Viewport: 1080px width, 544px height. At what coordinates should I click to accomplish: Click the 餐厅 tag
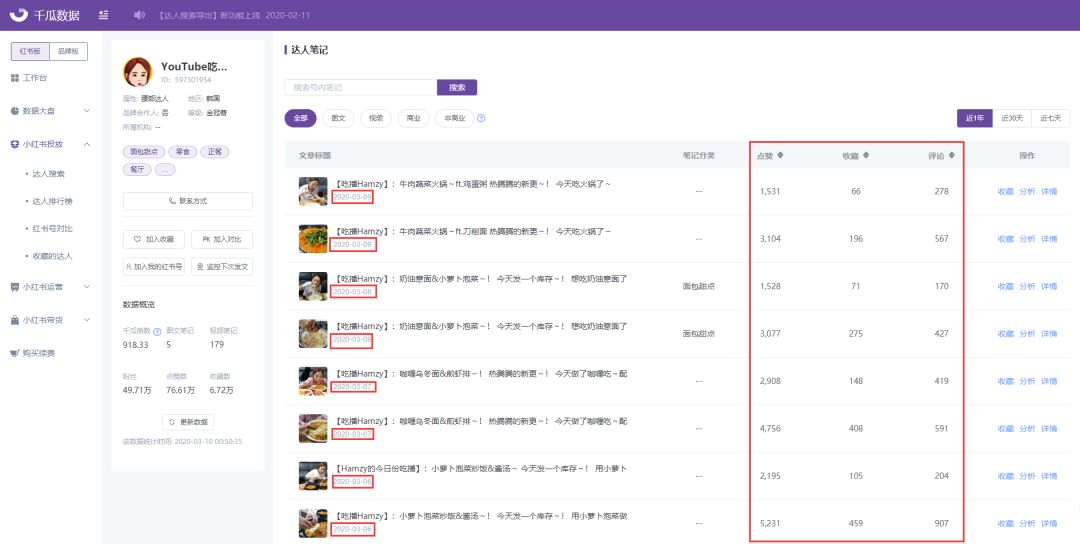pos(136,169)
